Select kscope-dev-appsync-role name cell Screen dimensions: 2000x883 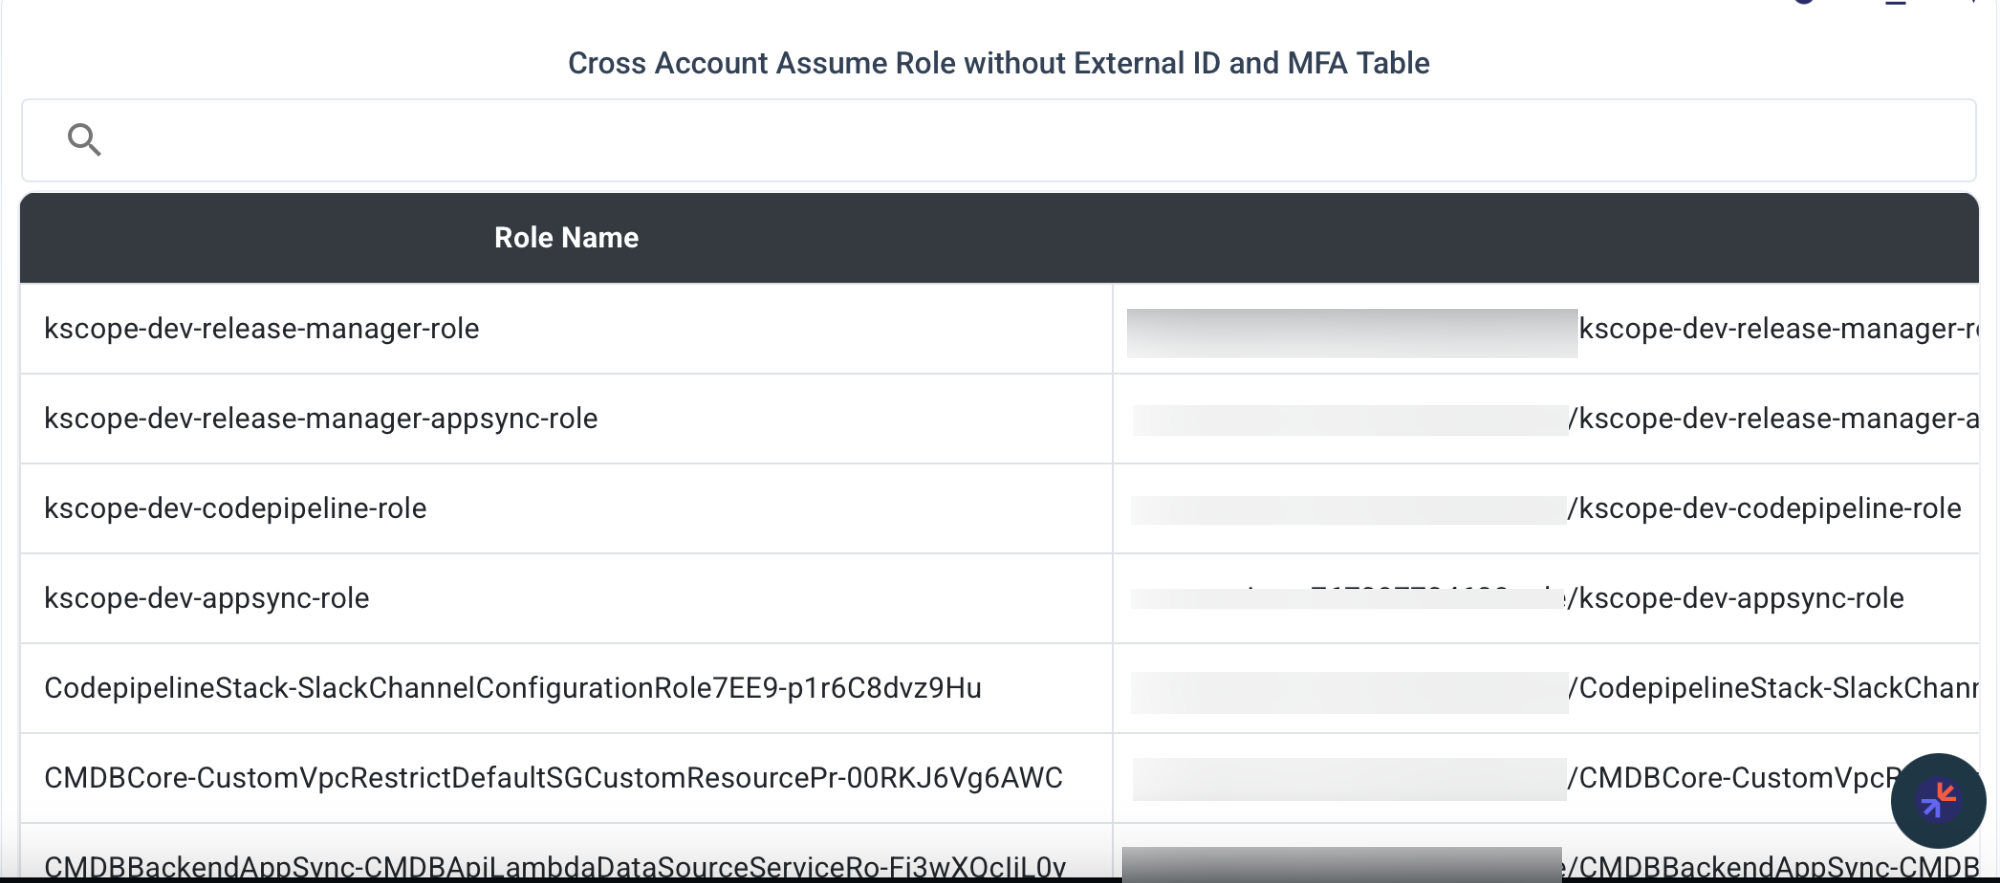coord(207,599)
